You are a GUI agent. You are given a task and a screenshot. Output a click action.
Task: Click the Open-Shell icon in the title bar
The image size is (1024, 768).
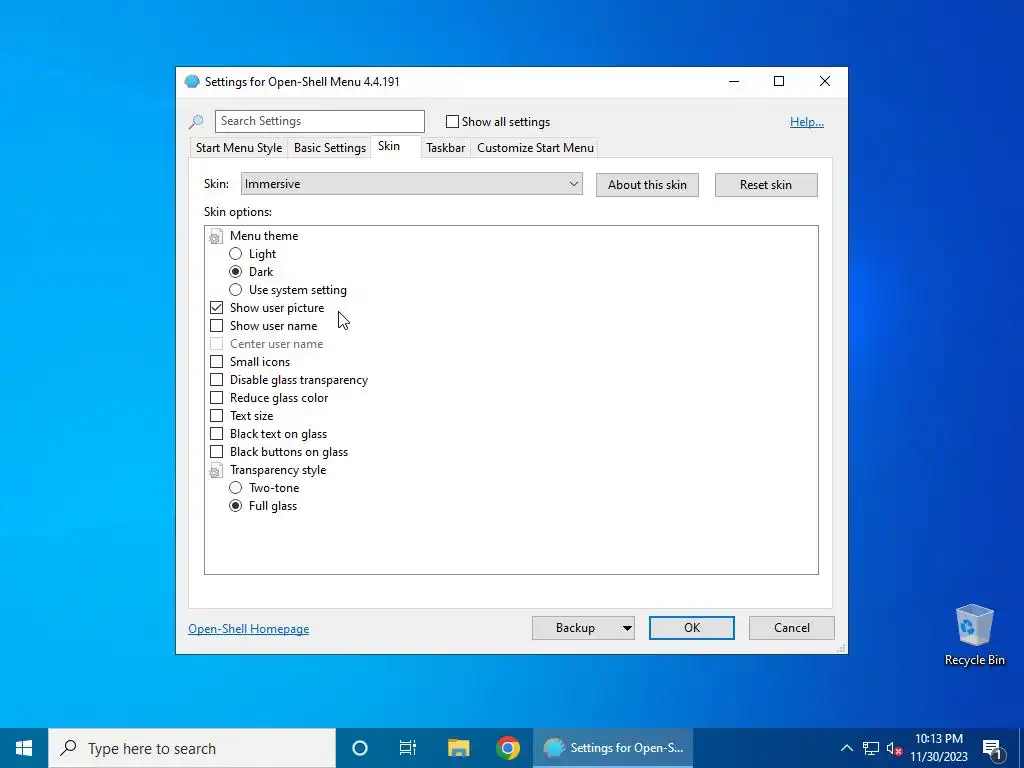(x=192, y=82)
